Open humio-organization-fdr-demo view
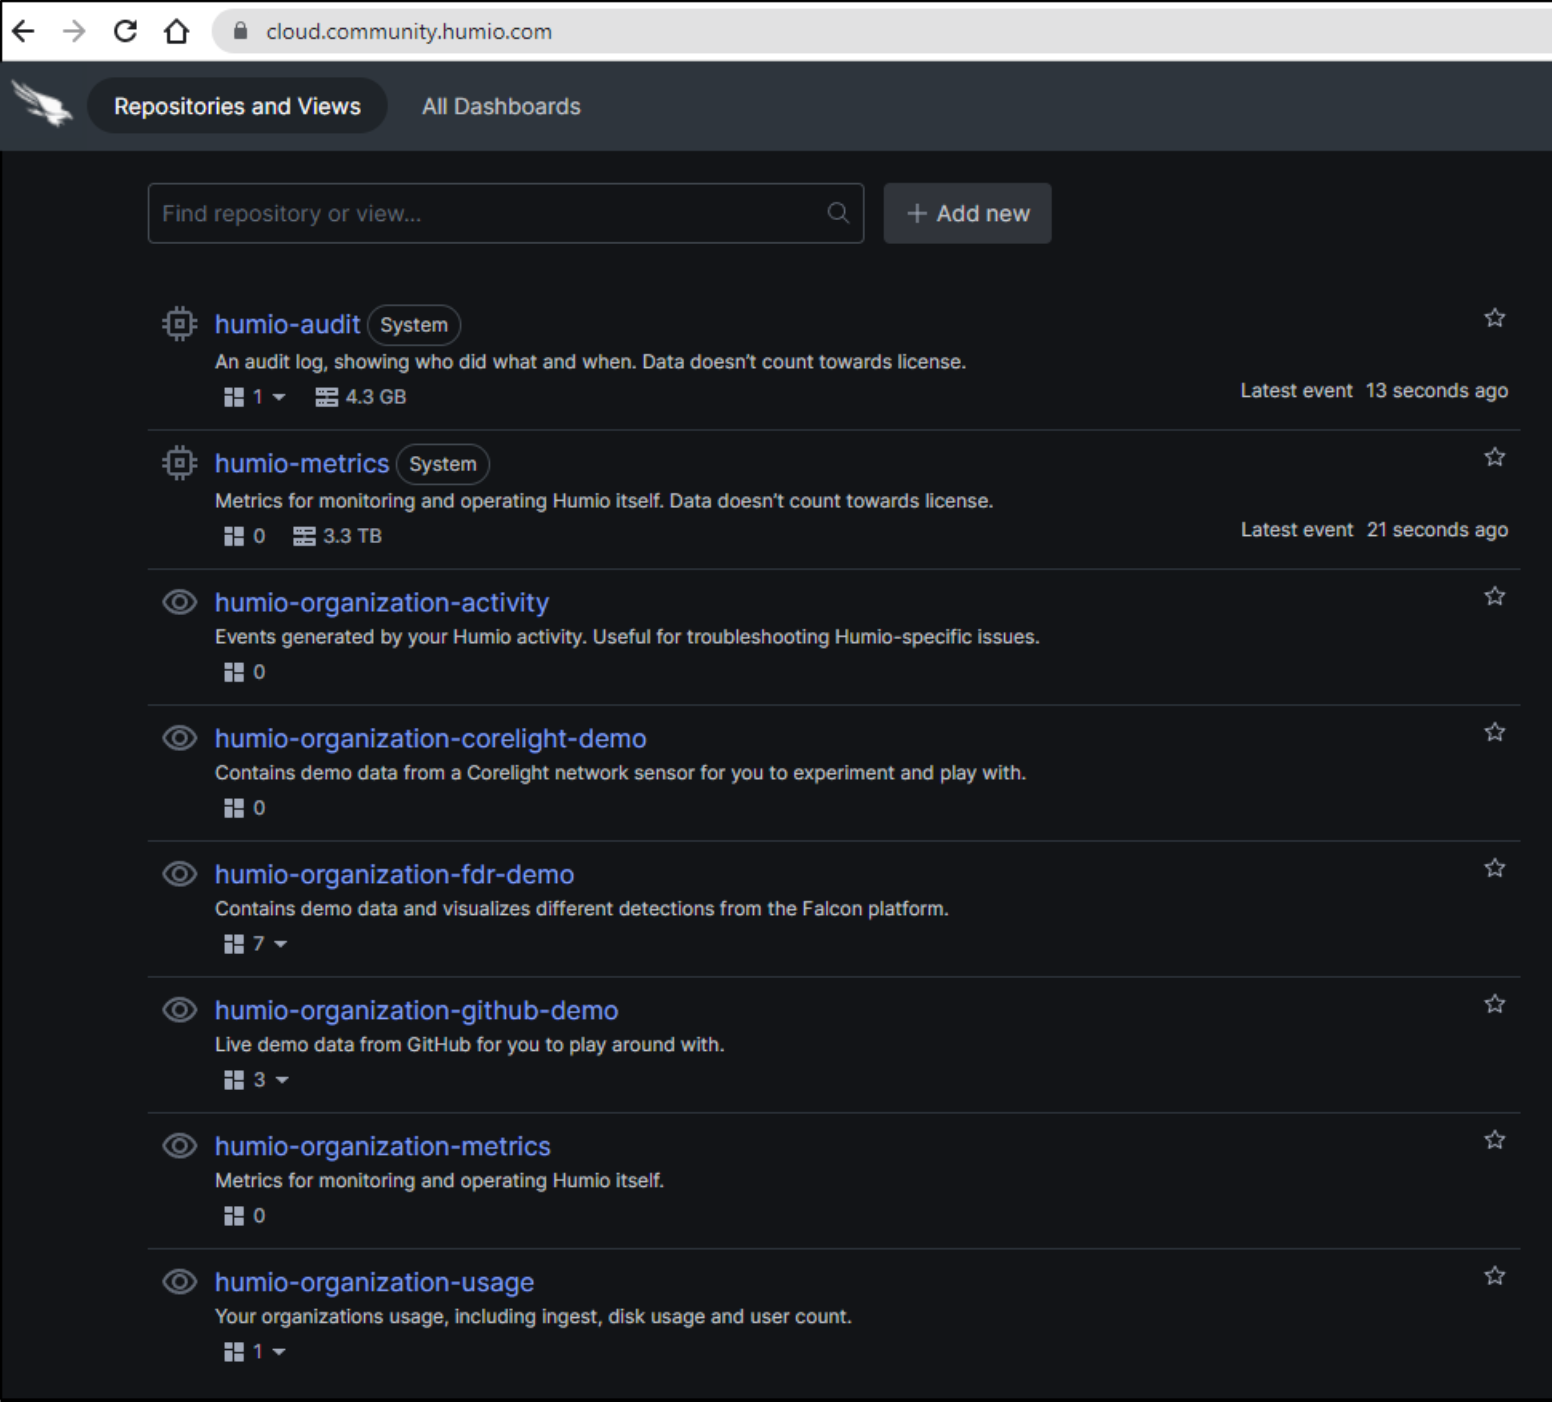The image size is (1552, 1404). [394, 874]
